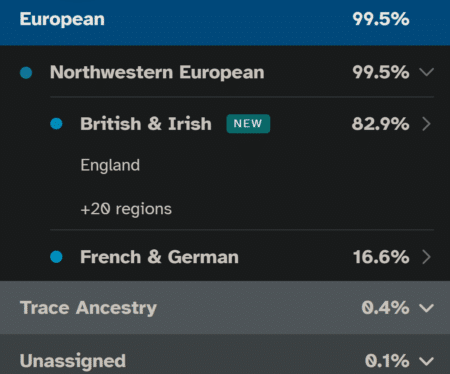Expand the Trace Ancestry chevron
The height and width of the screenshot is (374, 450).
(x=427, y=308)
